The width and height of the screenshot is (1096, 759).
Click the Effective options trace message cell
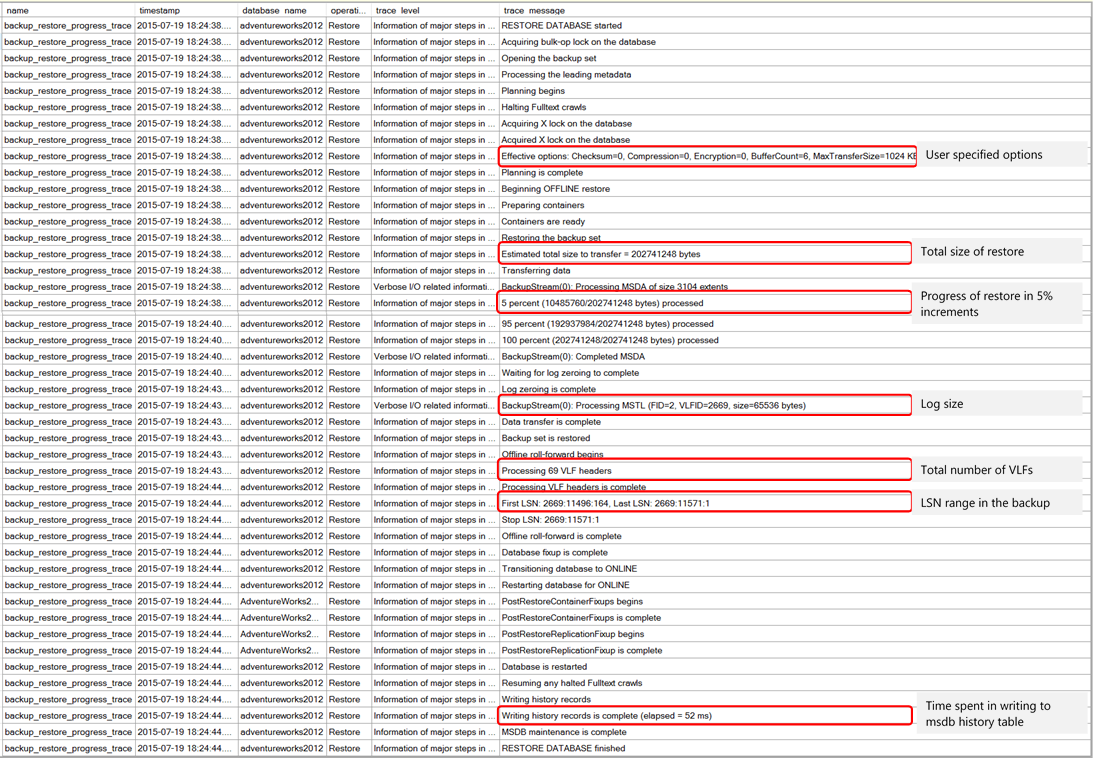700,156
